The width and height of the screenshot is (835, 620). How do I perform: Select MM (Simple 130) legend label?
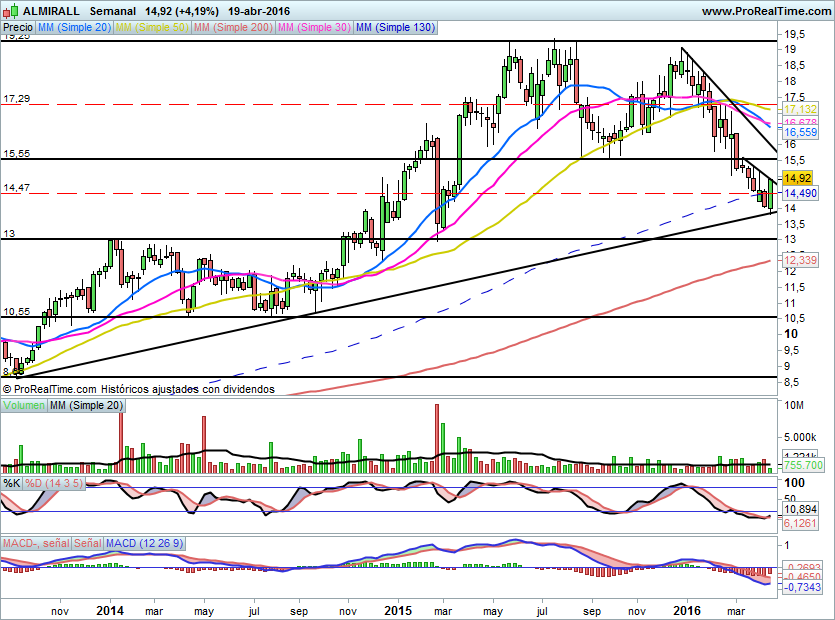coord(396,27)
